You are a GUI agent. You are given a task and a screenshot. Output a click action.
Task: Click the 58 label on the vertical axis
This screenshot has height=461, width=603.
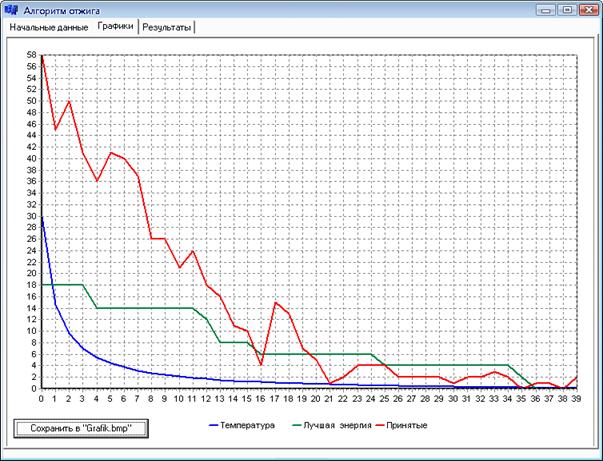30,55
